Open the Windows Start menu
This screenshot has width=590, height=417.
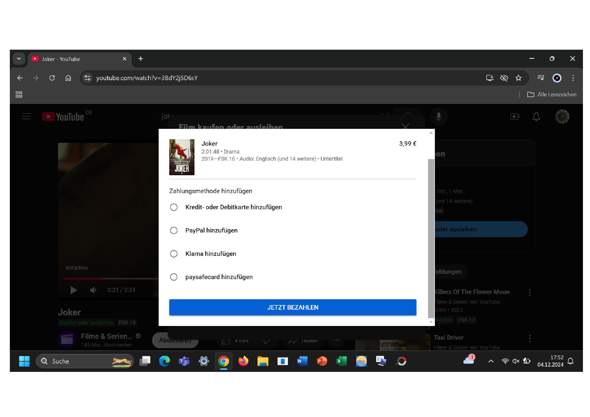click(x=24, y=361)
